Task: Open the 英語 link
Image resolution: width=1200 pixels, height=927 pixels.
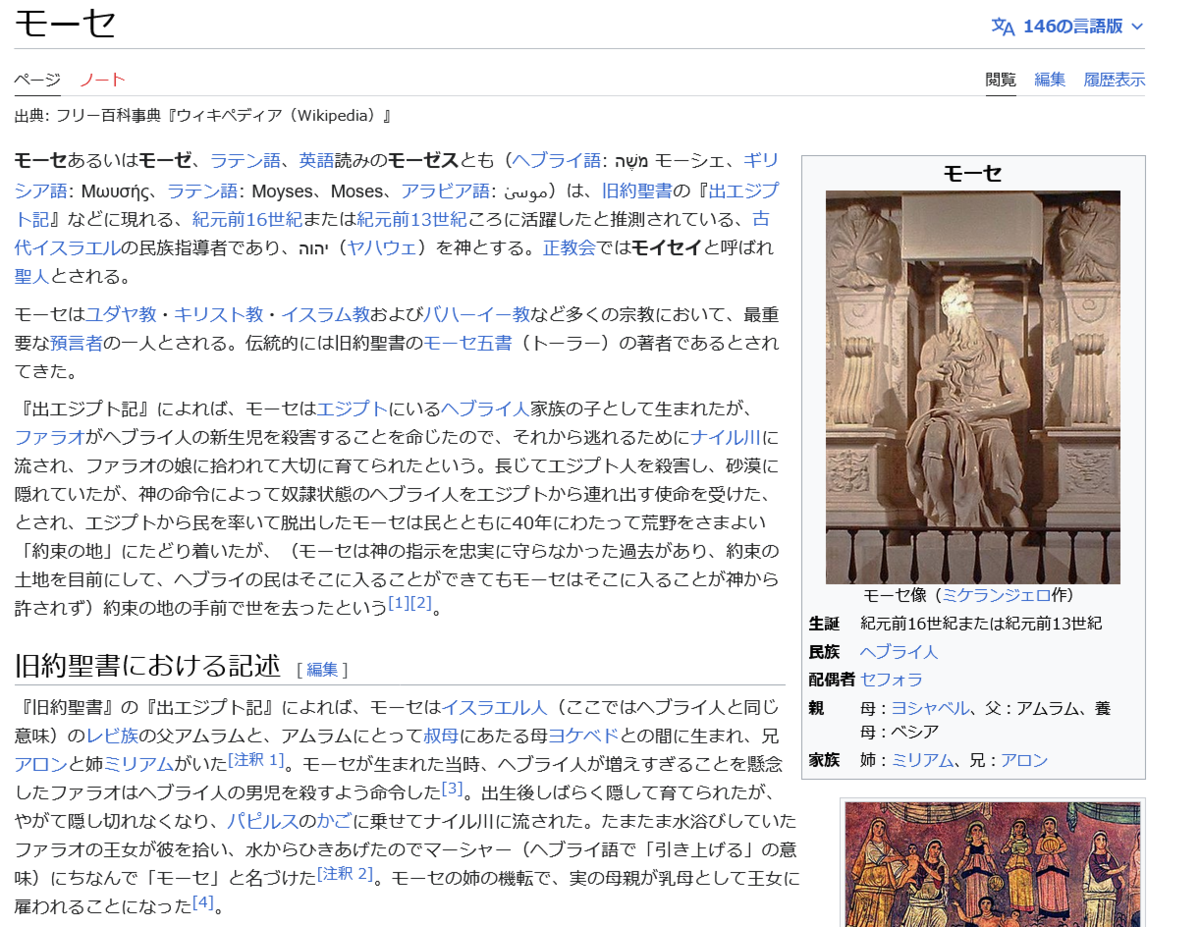Action: [x=316, y=160]
